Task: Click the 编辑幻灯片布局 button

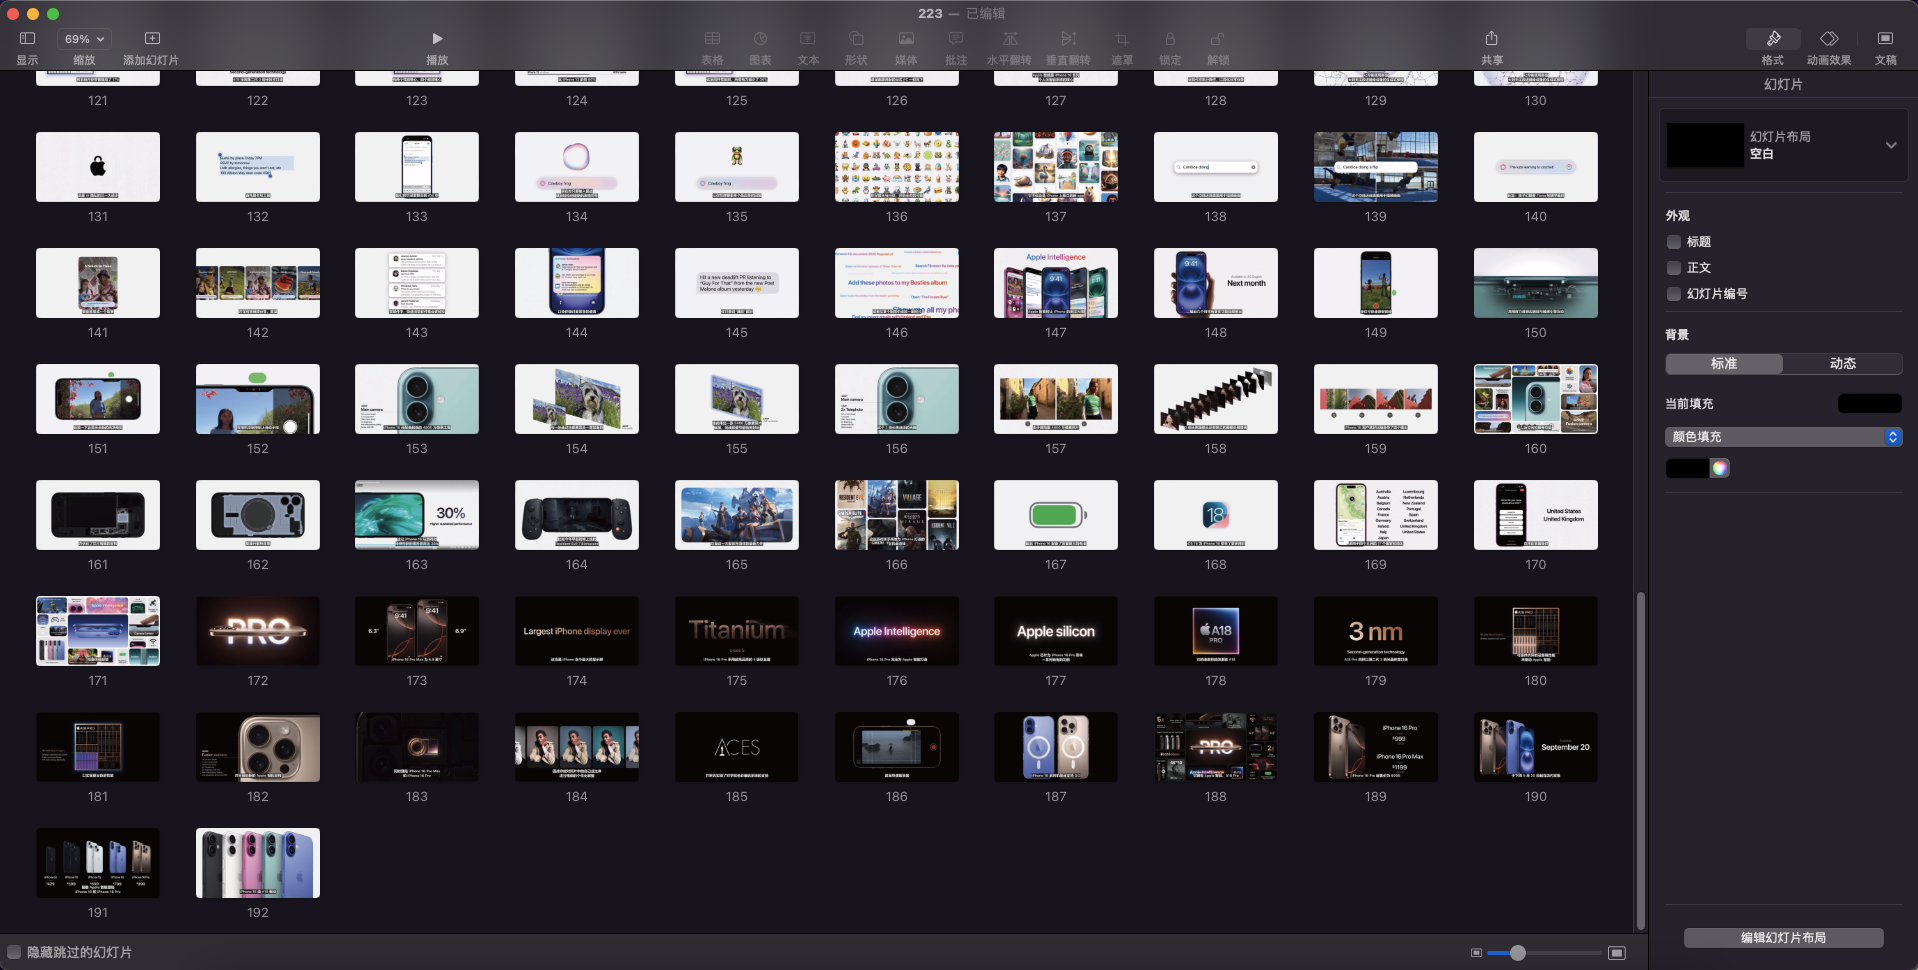Action: point(1783,938)
